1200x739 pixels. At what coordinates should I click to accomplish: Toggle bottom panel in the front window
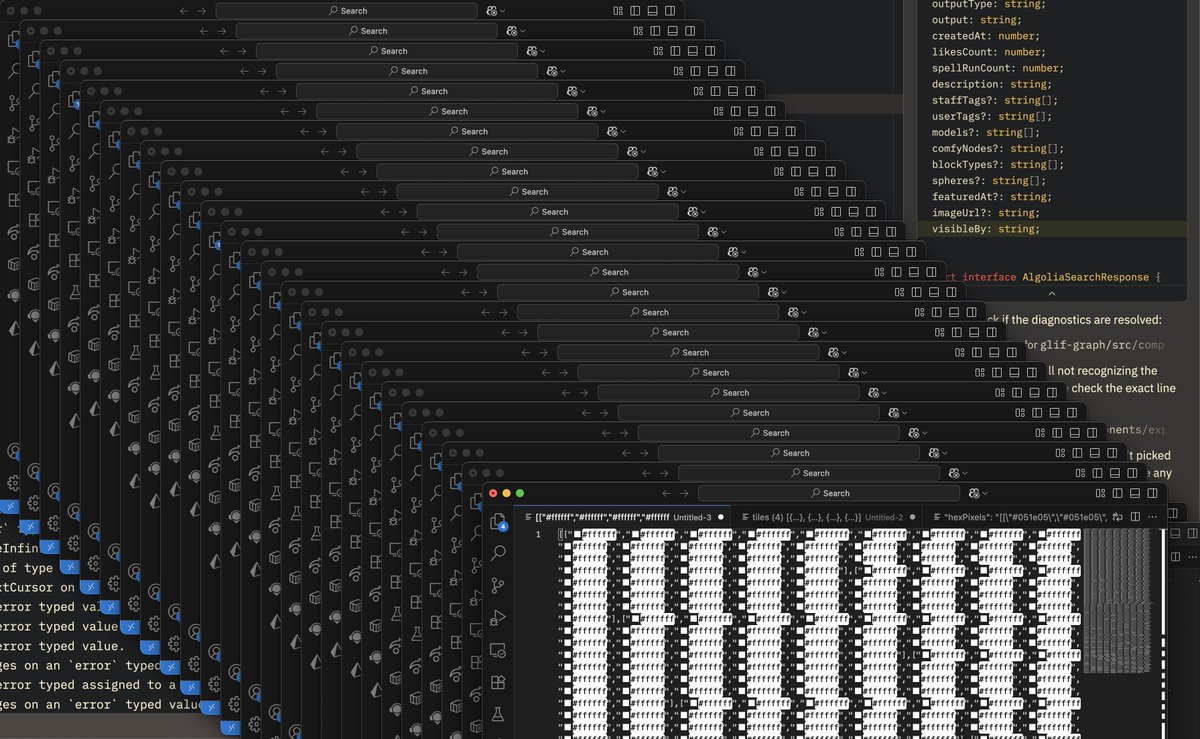(1135, 493)
